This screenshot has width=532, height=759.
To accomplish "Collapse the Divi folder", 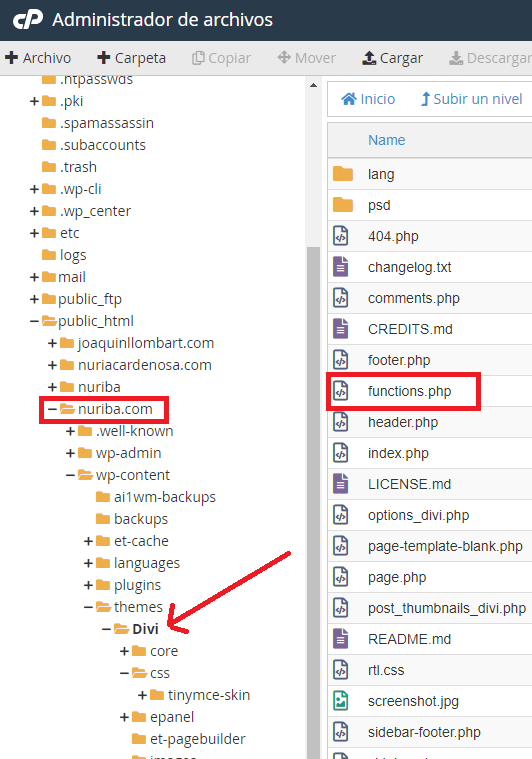I will pos(106,629).
